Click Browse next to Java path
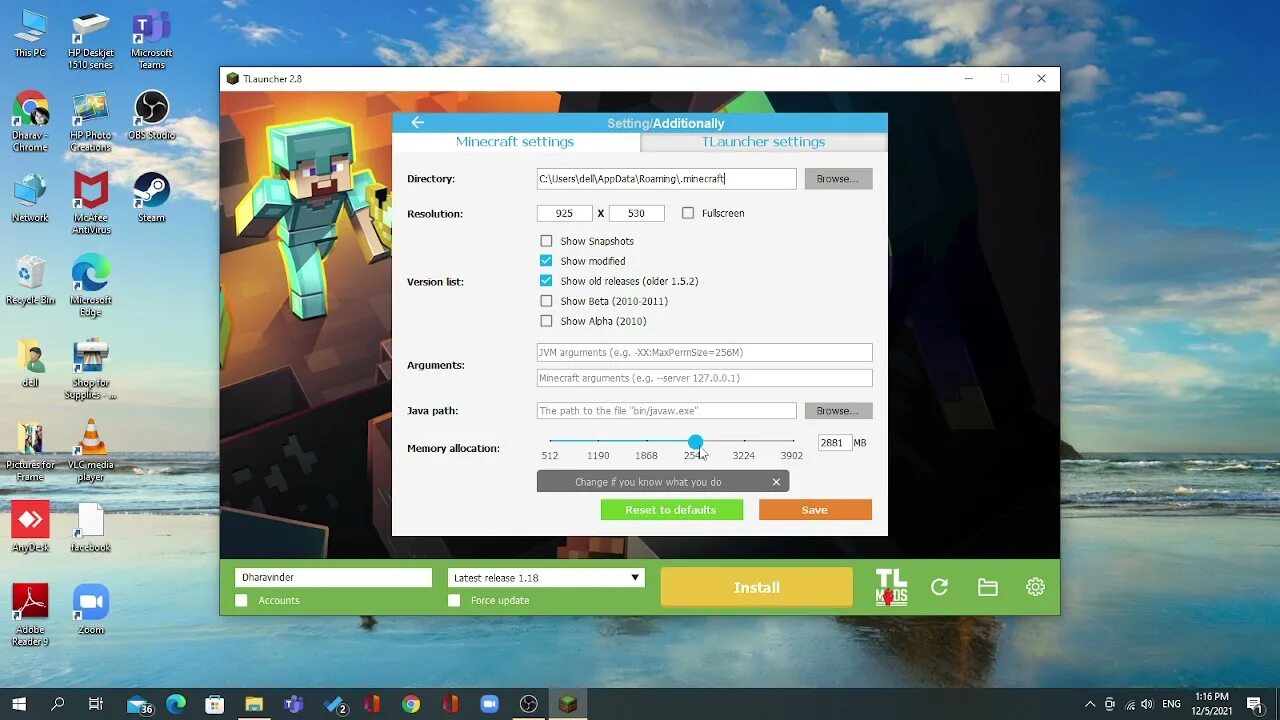This screenshot has height=720, width=1280. click(838, 411)
